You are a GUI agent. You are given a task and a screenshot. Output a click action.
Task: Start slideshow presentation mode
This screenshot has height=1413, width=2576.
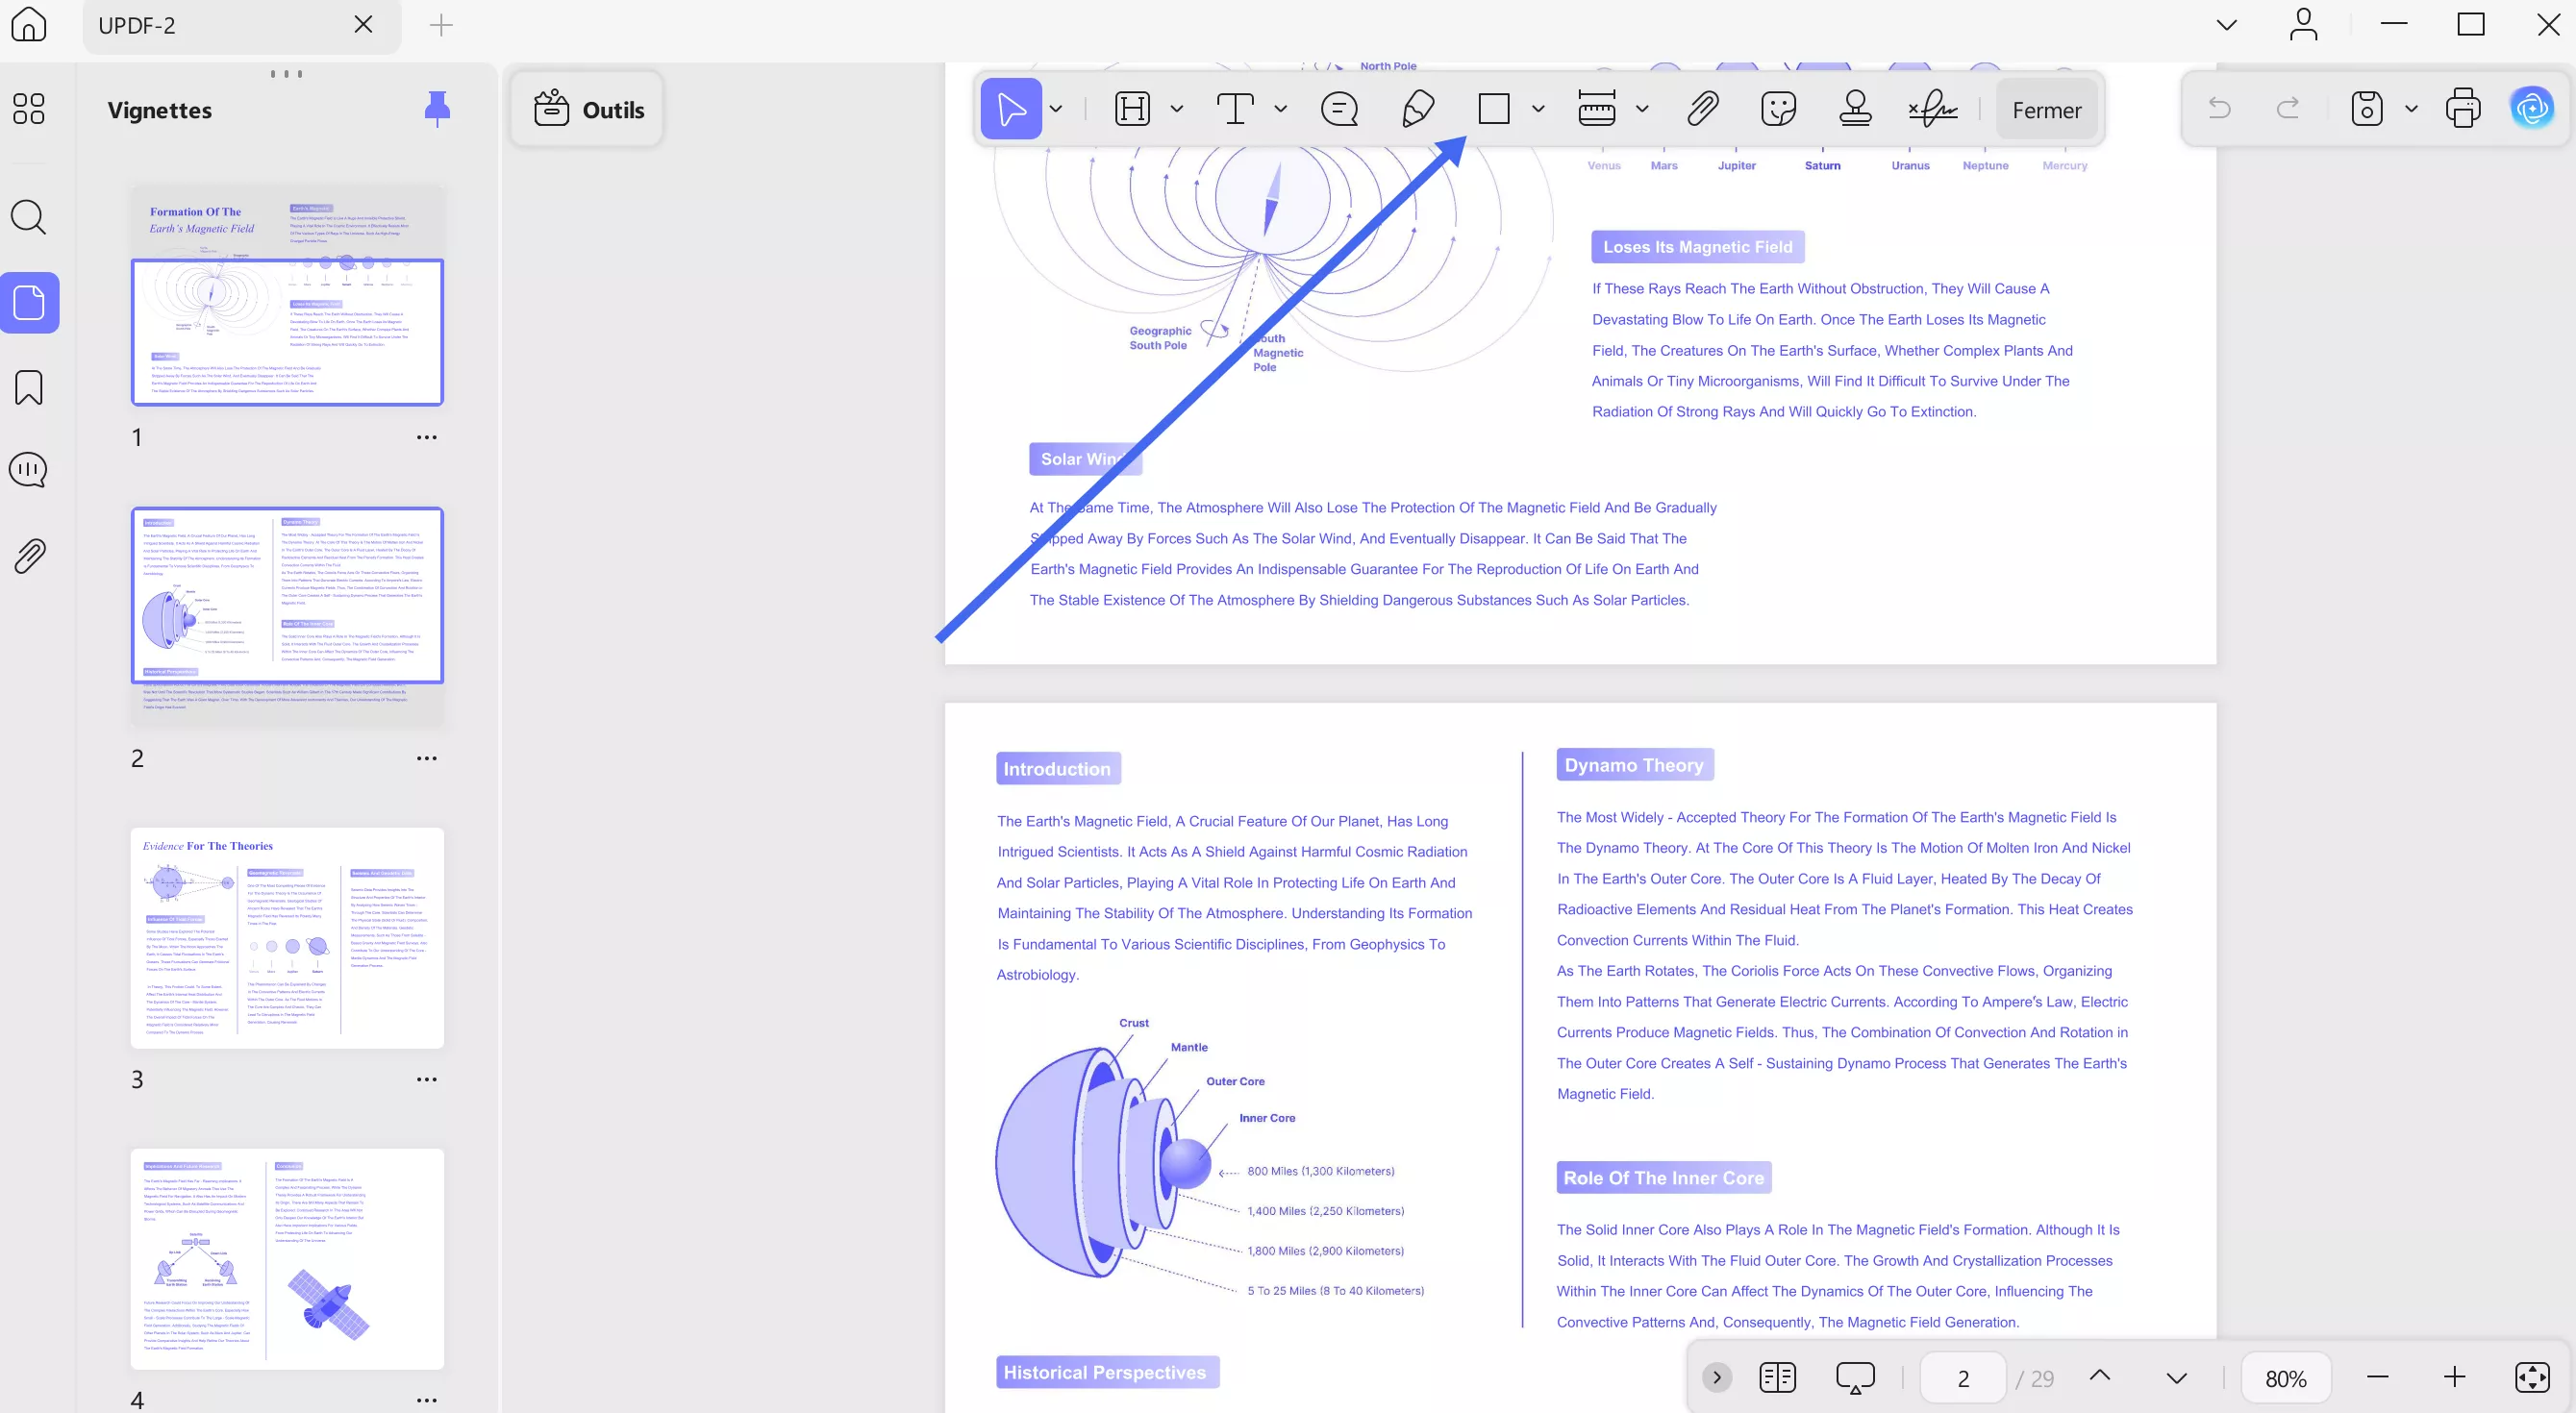[x=1856, y=1377]
